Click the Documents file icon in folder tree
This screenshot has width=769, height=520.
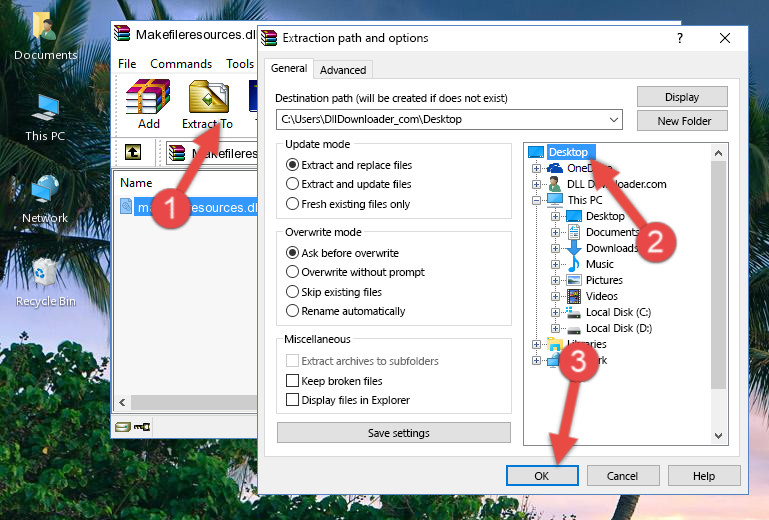(574, 232)
